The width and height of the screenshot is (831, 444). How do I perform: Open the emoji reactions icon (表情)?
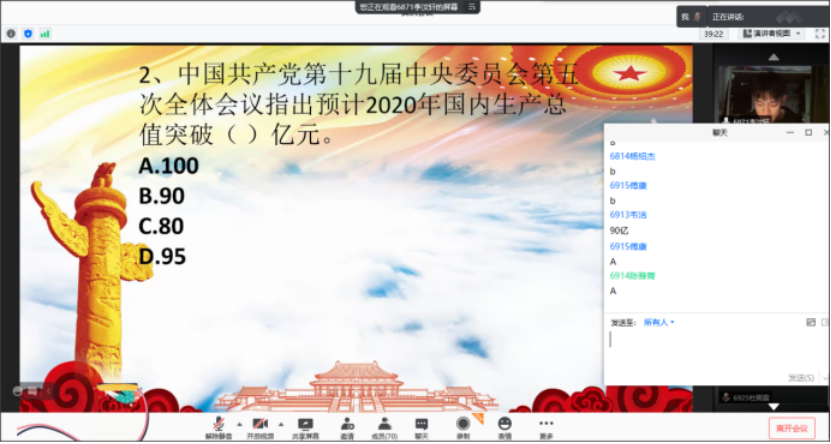[x=504, y=425]
